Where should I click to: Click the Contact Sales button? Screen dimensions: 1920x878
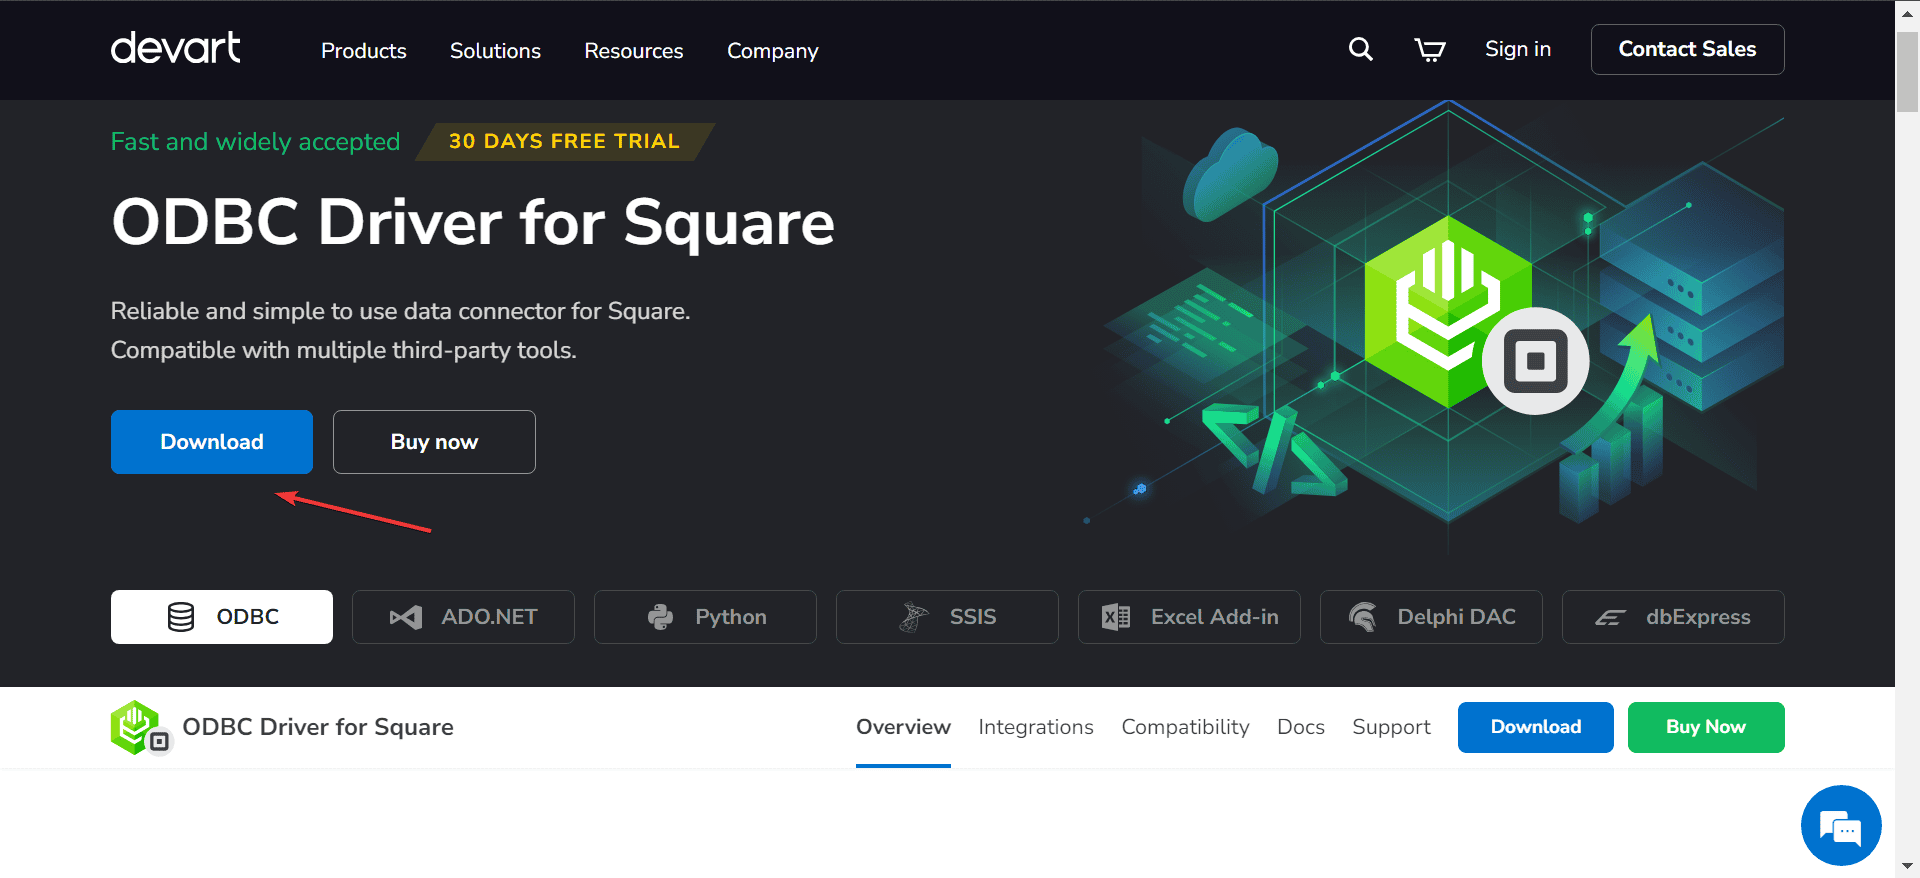pos(1687,49)
